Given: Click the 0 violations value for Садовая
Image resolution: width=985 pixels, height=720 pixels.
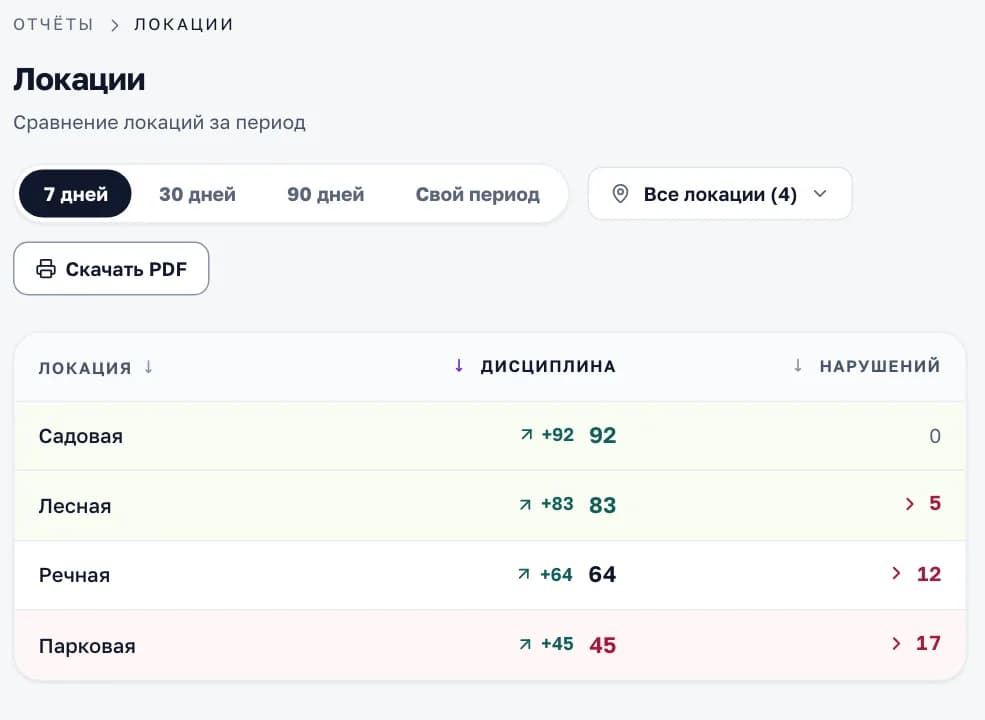Looking at the screenshot, I should point(935,436).
